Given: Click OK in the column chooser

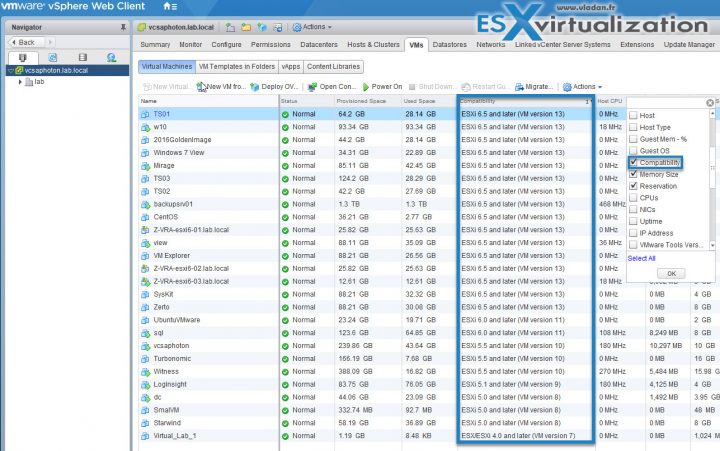Looking at the screenshot, I should (671, 273).
